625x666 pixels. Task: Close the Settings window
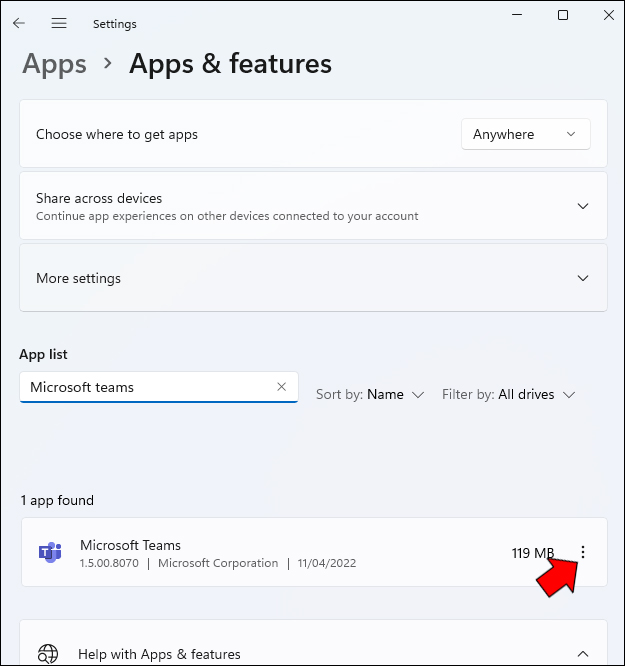click(x=608, y=15)
